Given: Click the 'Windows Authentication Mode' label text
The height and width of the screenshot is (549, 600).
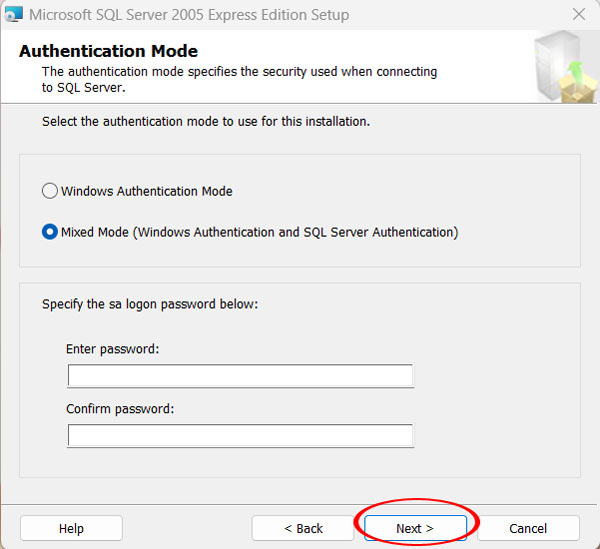Looking at the screenshot, I should pyautogui.click(x=146, y=191).
